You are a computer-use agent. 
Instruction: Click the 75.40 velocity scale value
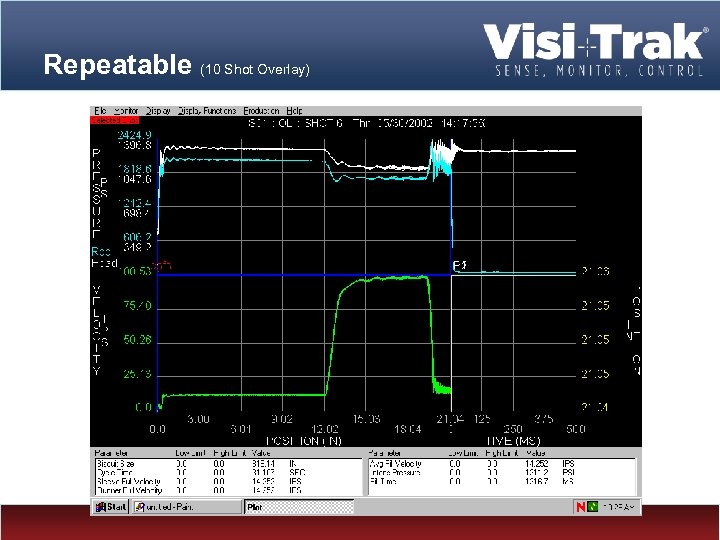tap(137, 305)
